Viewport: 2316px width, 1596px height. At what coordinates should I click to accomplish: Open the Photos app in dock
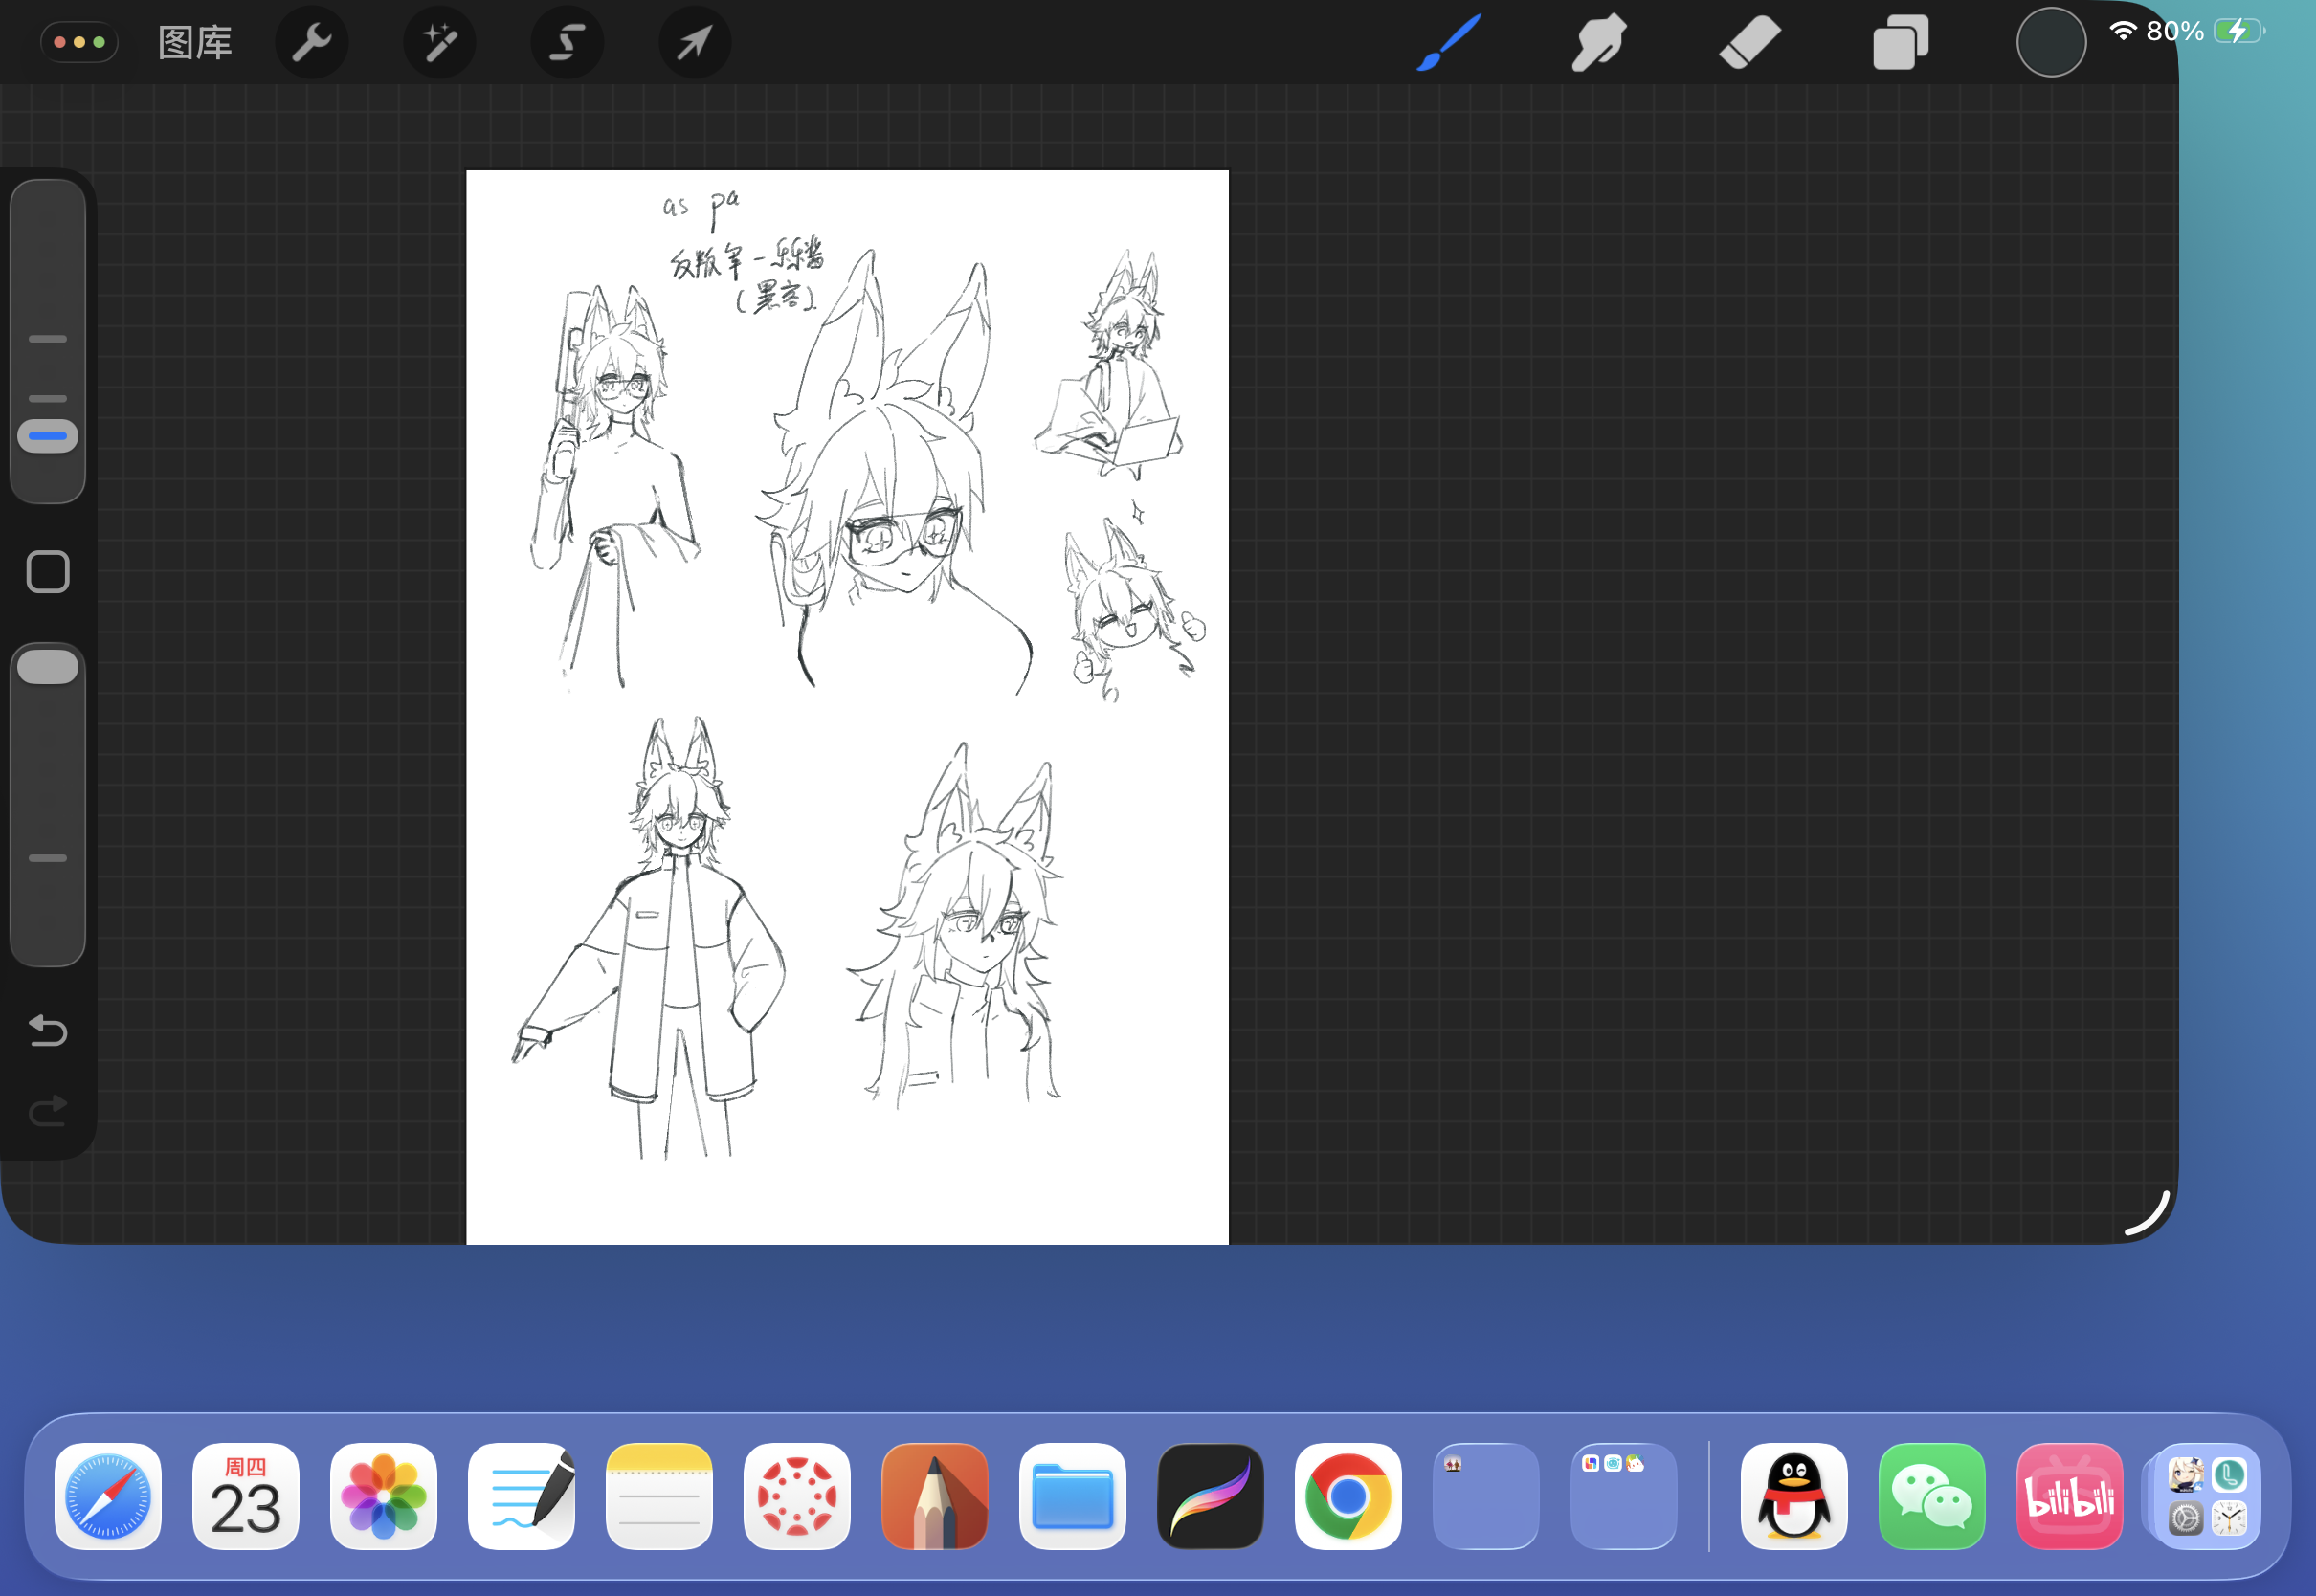pyautogui.click(x=384, y=1496)
